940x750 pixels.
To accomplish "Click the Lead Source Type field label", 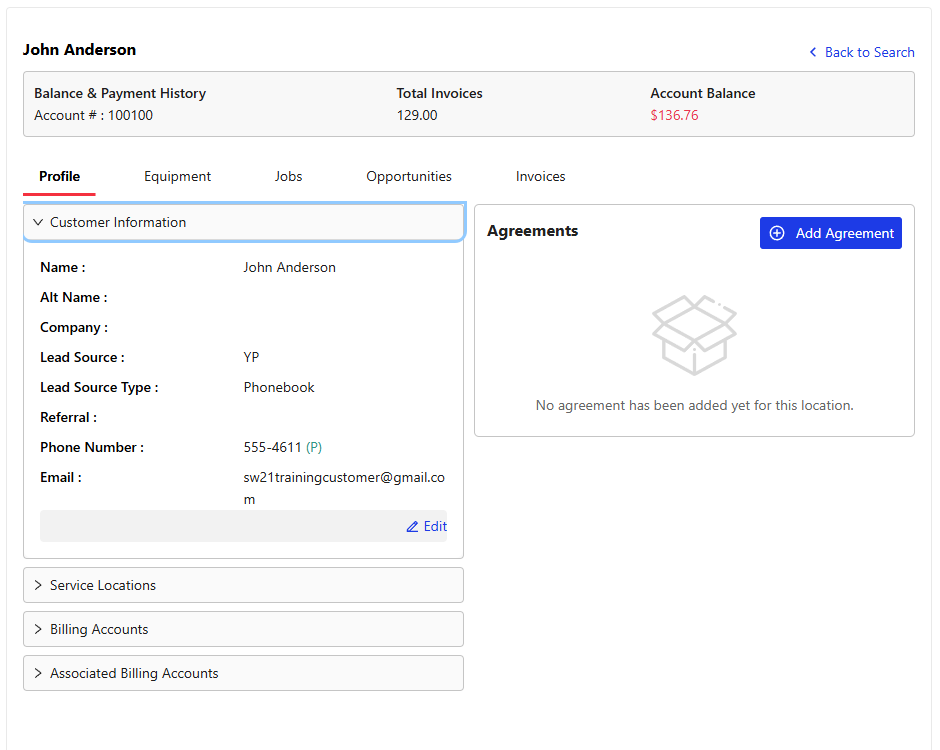I will [x=100, y=387].
